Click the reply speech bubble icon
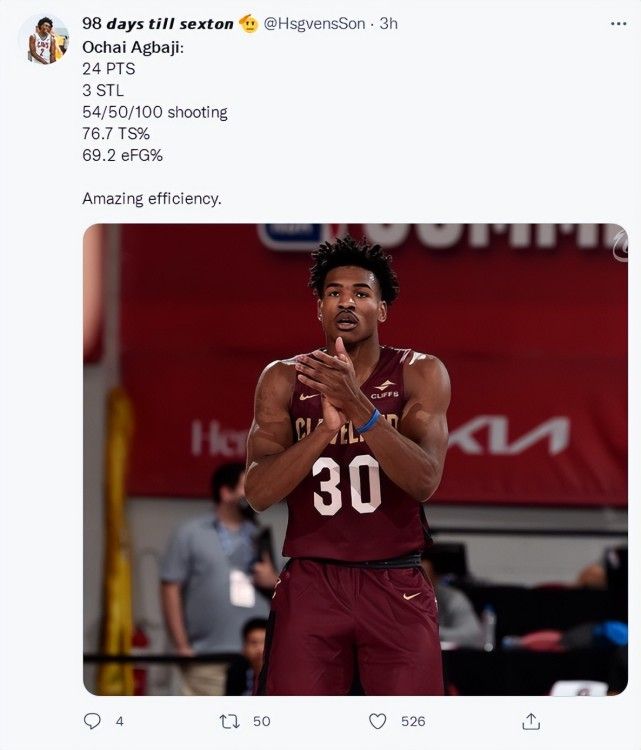 click(92, 721)
